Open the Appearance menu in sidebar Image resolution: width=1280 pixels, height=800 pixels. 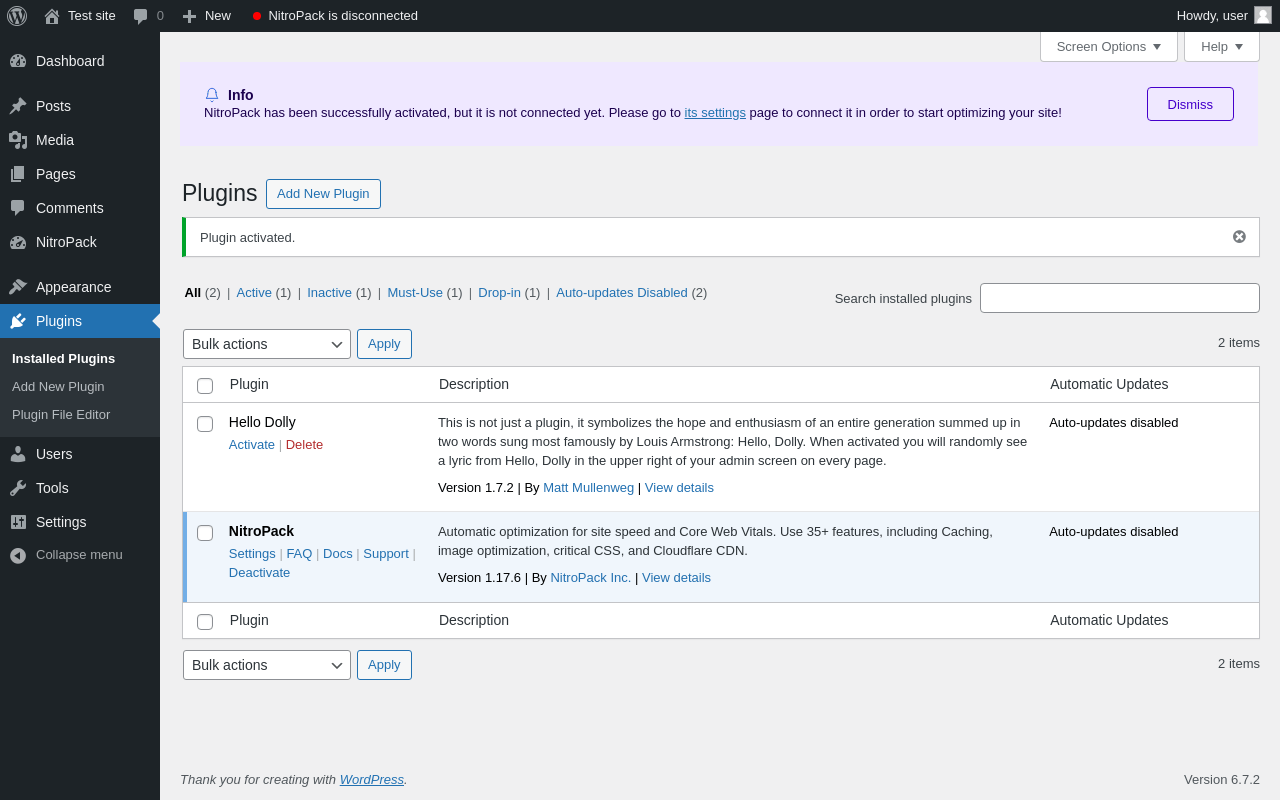point(73,287)
